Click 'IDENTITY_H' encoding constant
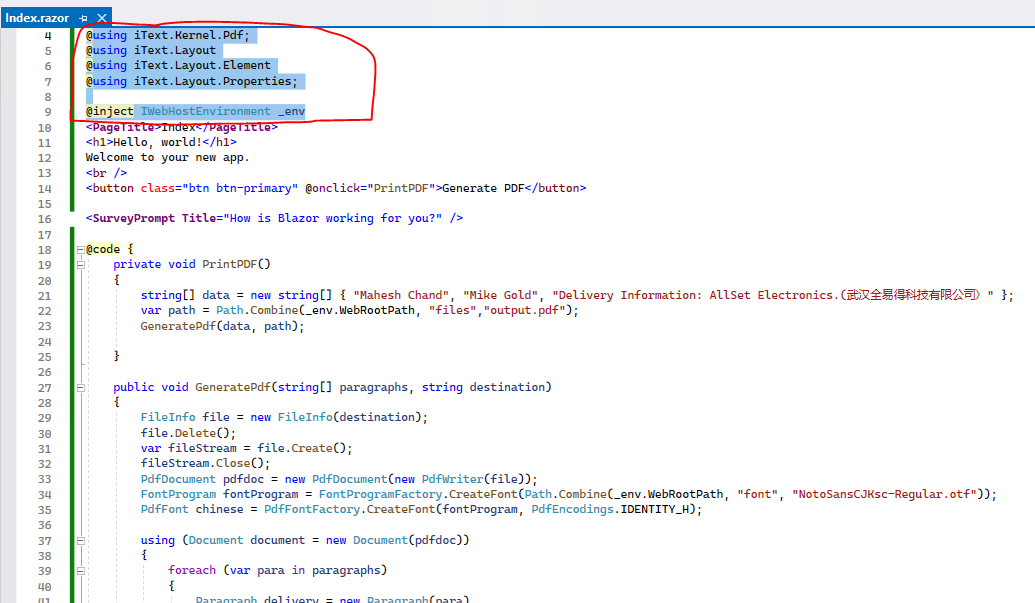The height and width of the screenshot is (603, 1035). coord(655,510)
